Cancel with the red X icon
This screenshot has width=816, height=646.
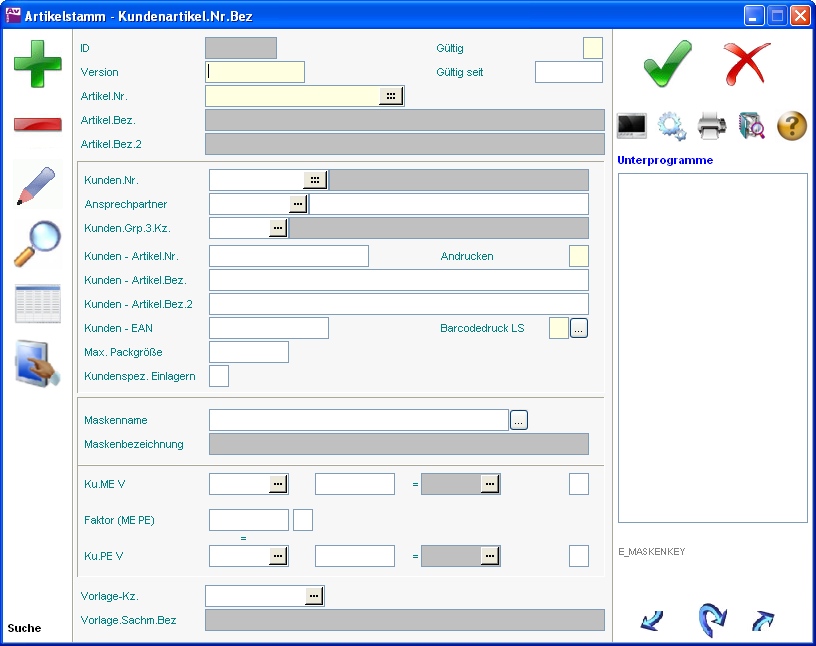(x=746, y=63)
